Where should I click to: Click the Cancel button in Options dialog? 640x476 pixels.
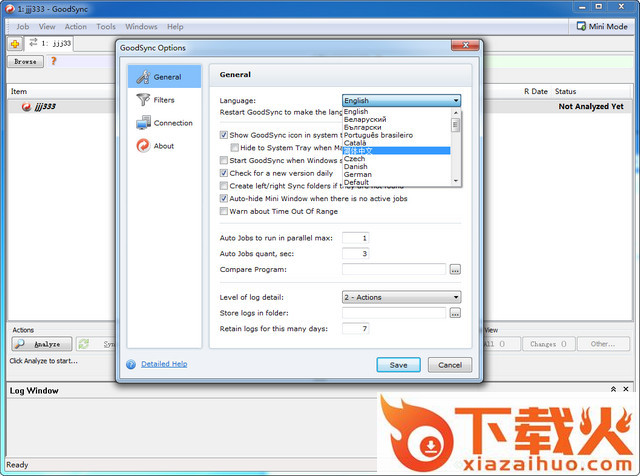[450, 365]
